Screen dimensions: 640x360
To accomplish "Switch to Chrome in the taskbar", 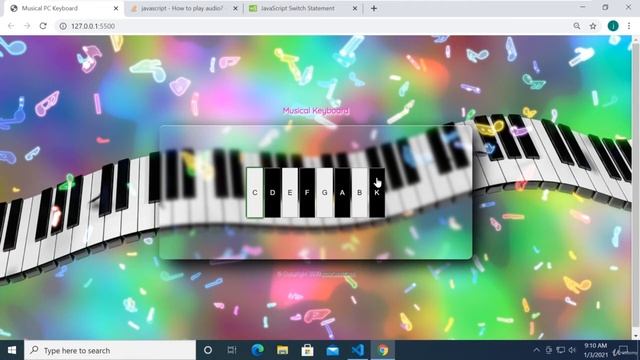I will 383,350.
